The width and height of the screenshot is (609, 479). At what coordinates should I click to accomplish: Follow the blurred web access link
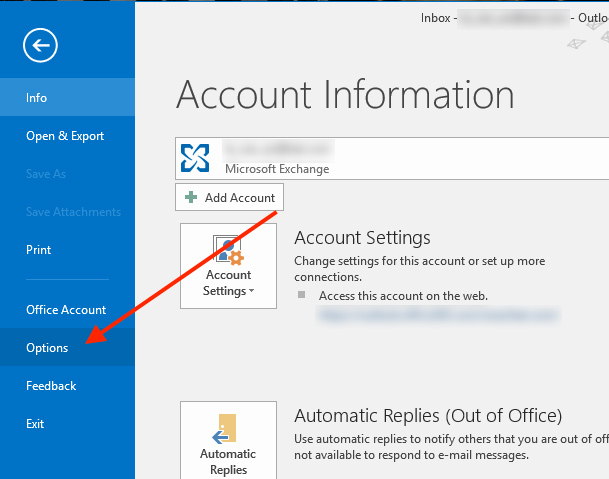click(x=437, y=314)
